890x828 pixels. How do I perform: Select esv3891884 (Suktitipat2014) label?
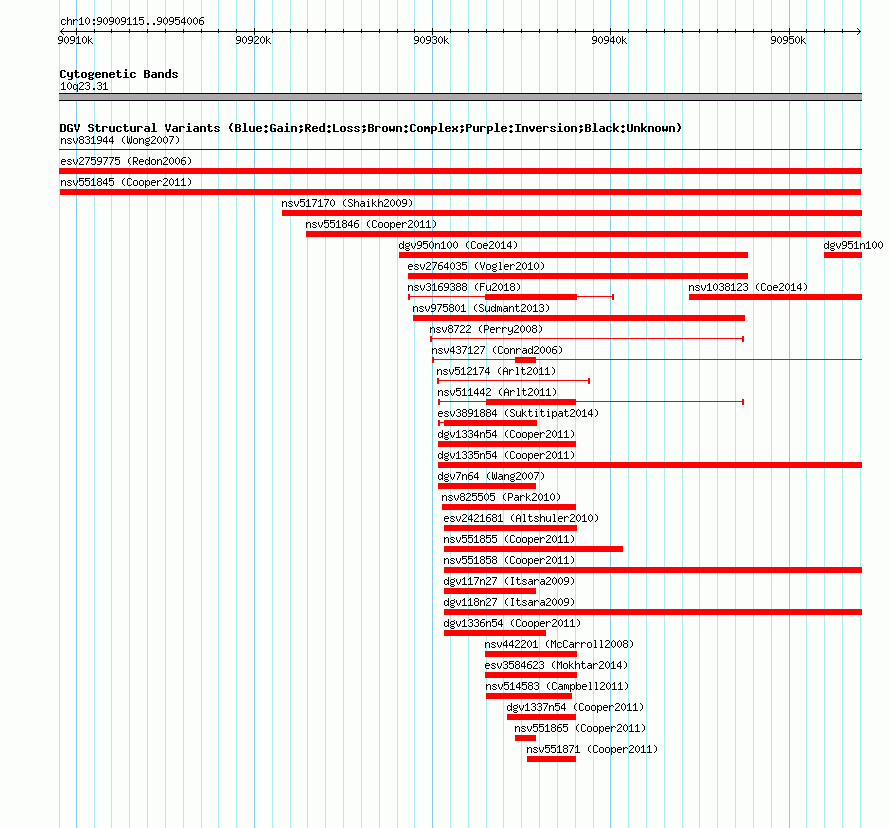[x=518, y=413]
